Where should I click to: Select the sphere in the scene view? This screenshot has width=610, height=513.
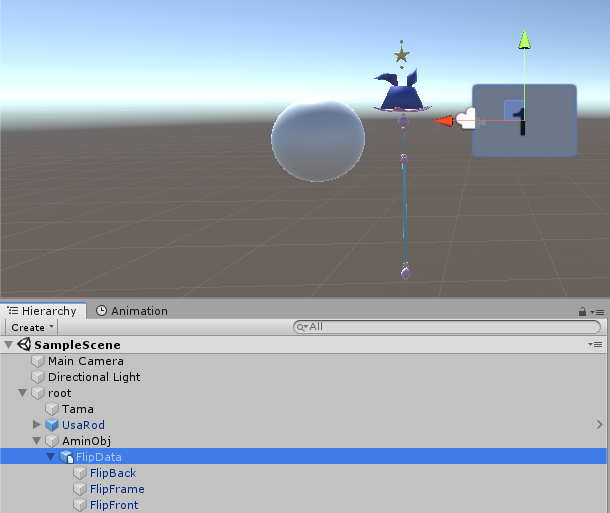pos(318,140)
